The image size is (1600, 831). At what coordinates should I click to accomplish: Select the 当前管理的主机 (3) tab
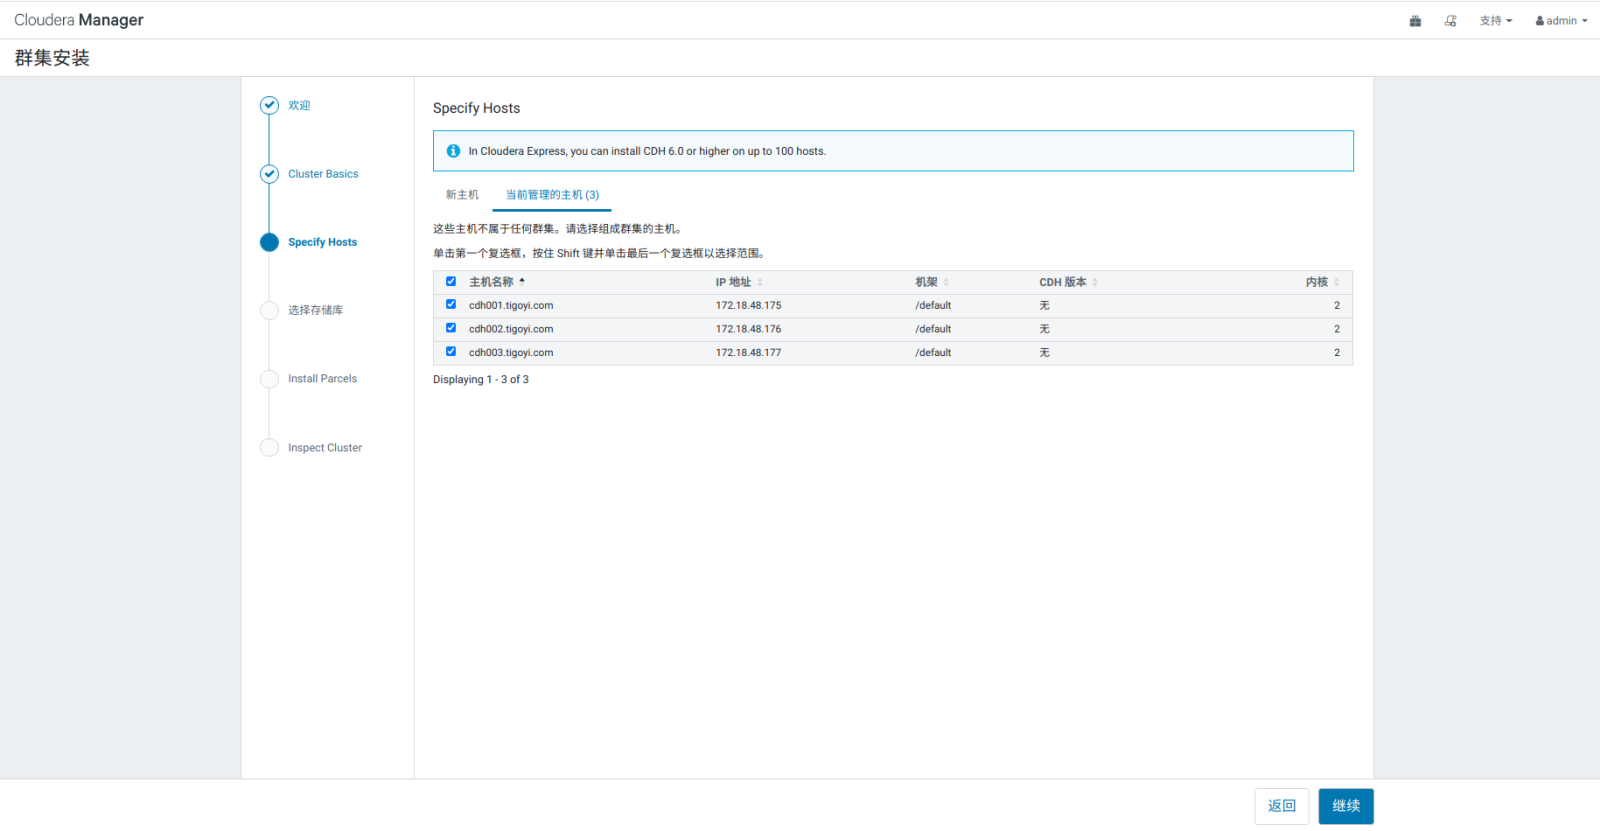tap(552, 195)
